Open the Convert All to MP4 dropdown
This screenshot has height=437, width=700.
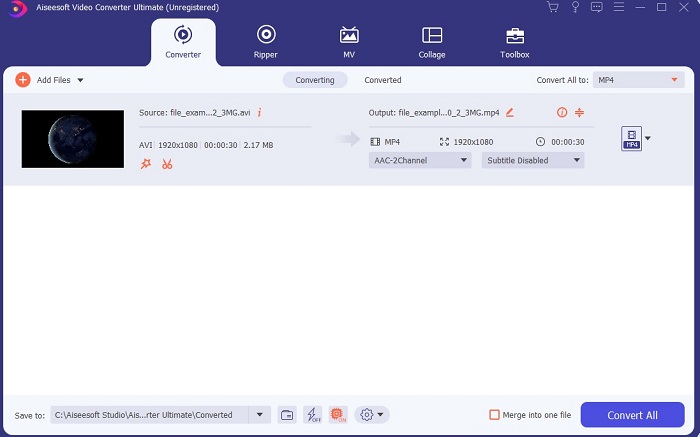click(638, 80)
